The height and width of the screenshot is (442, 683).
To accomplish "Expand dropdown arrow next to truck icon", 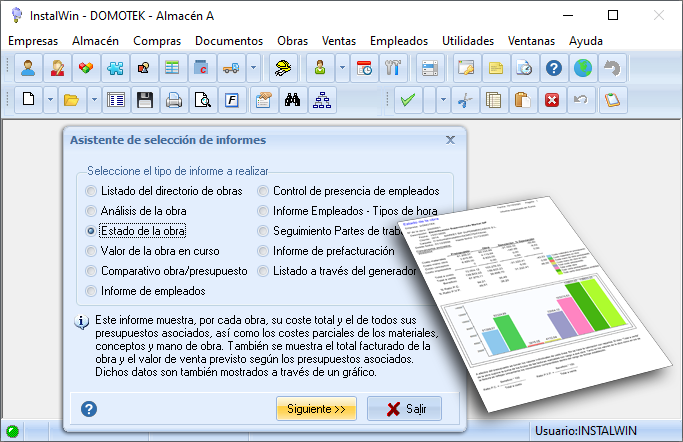I will (x=254, y=68).
